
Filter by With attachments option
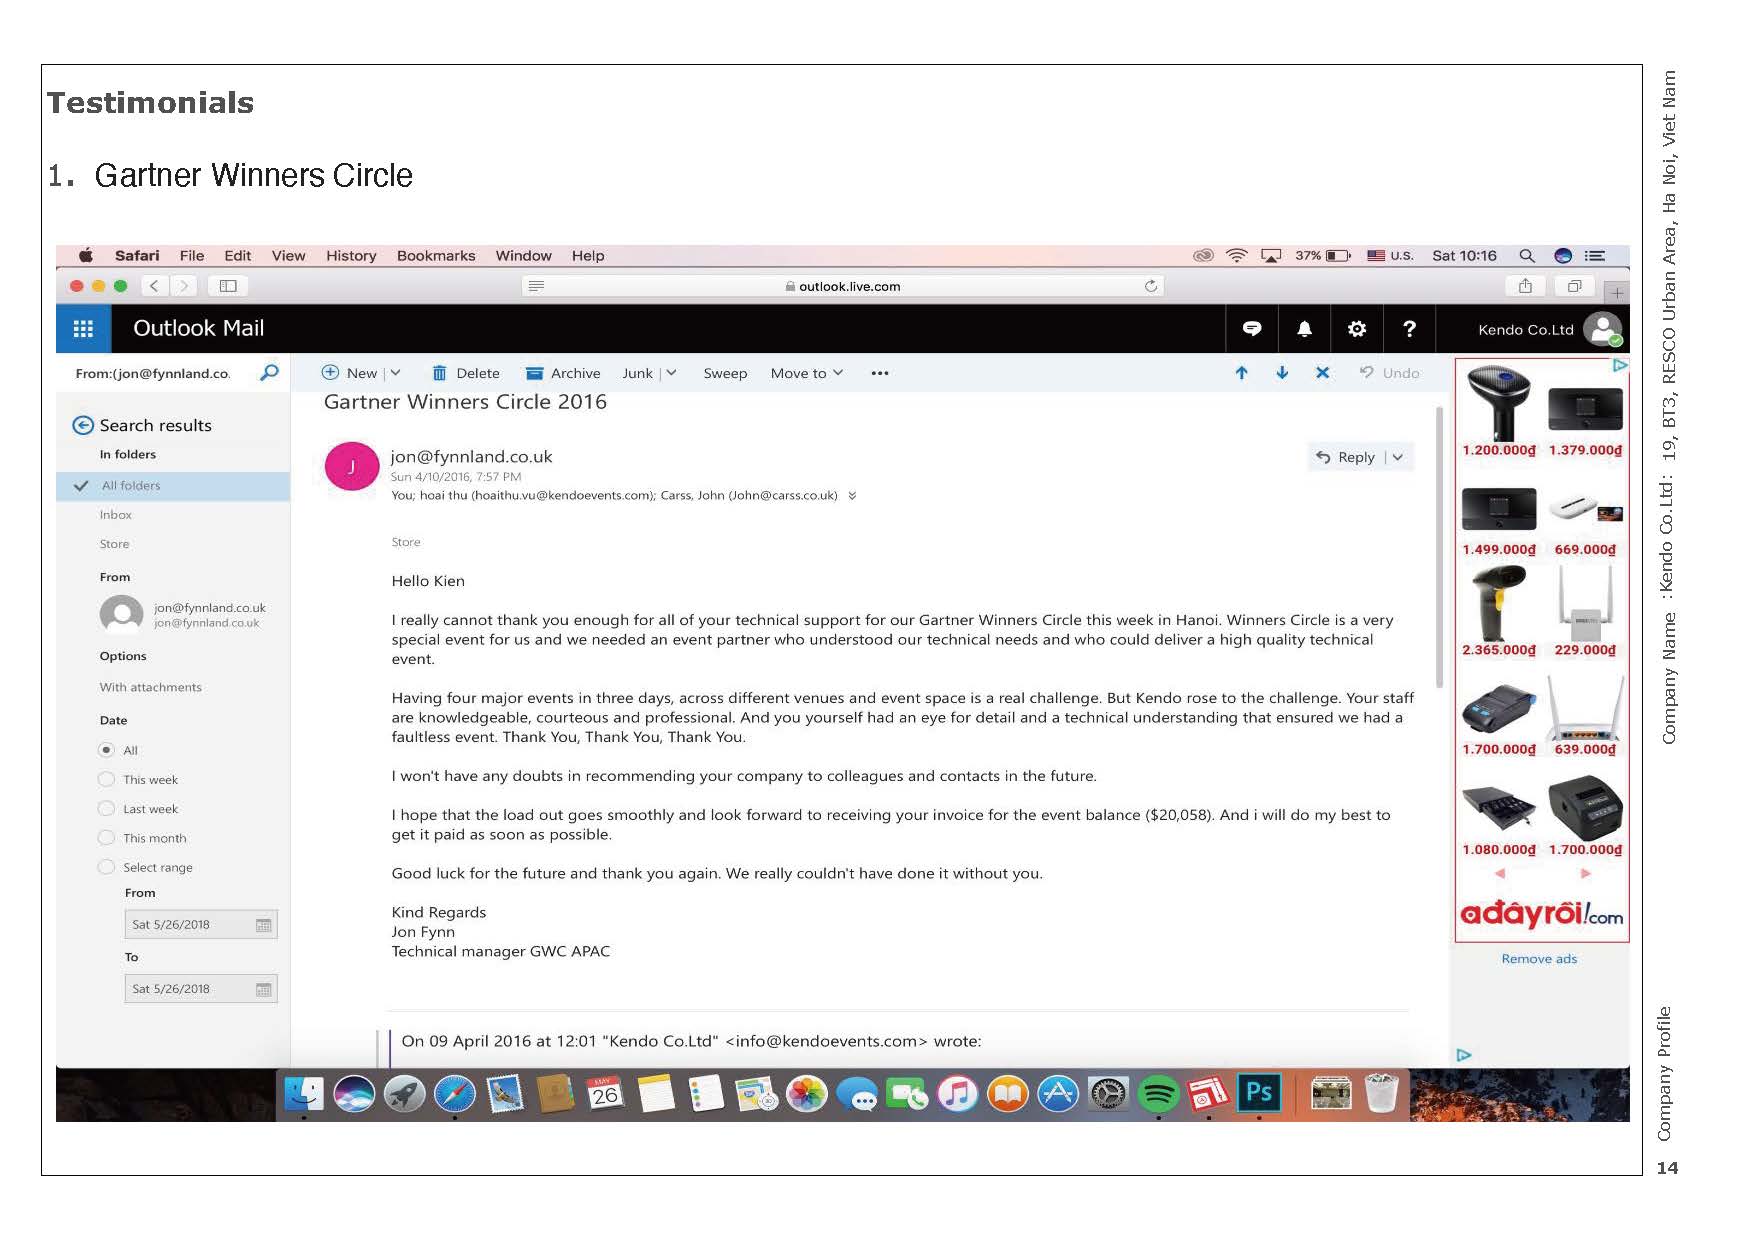coord(151,687)
